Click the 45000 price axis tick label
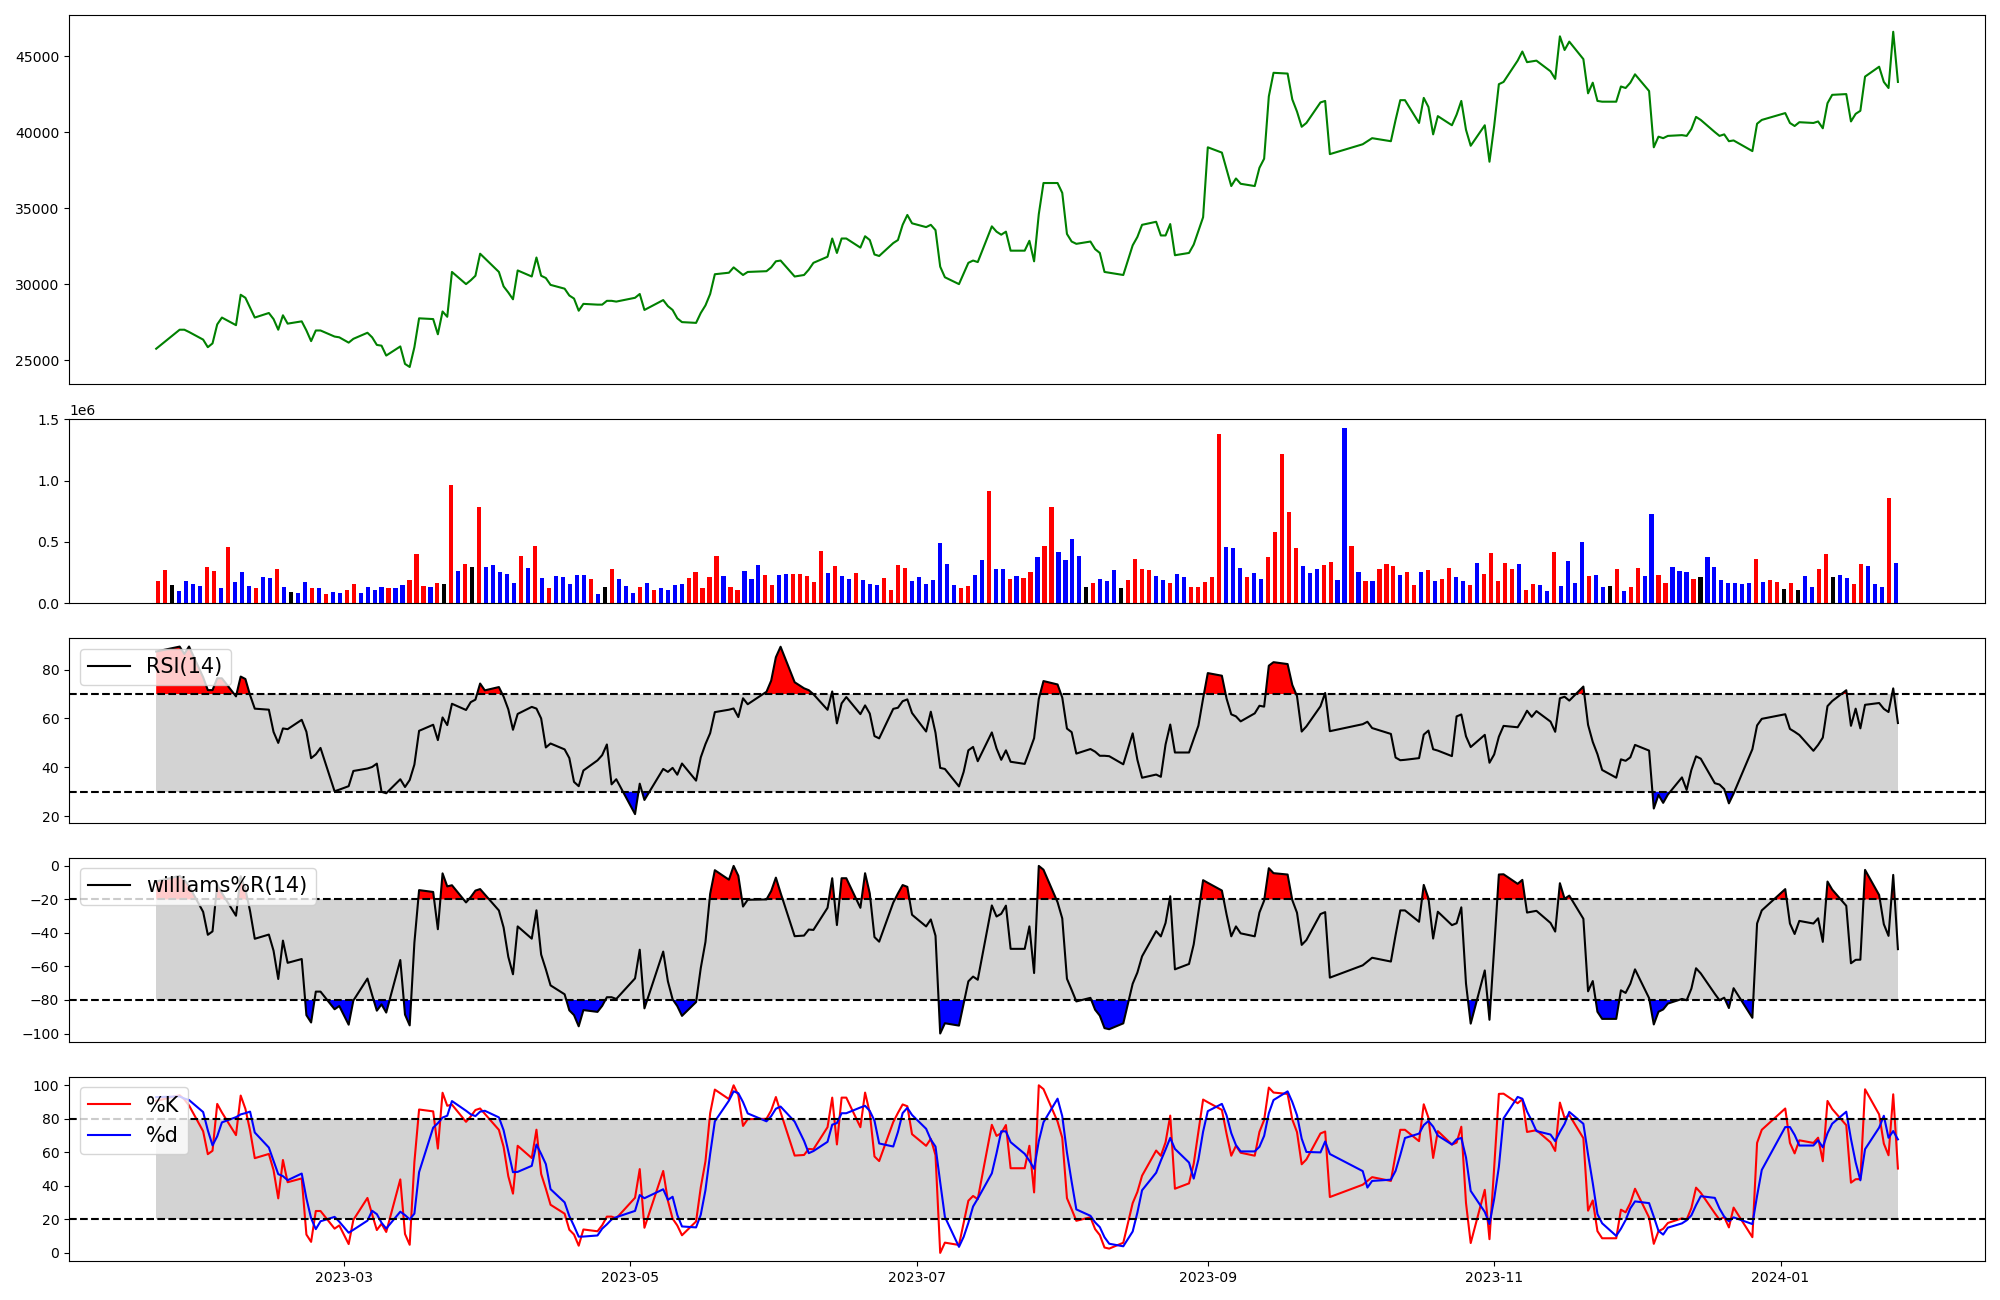Viewport: 2000px width, 1300px height. click(37, 57)
